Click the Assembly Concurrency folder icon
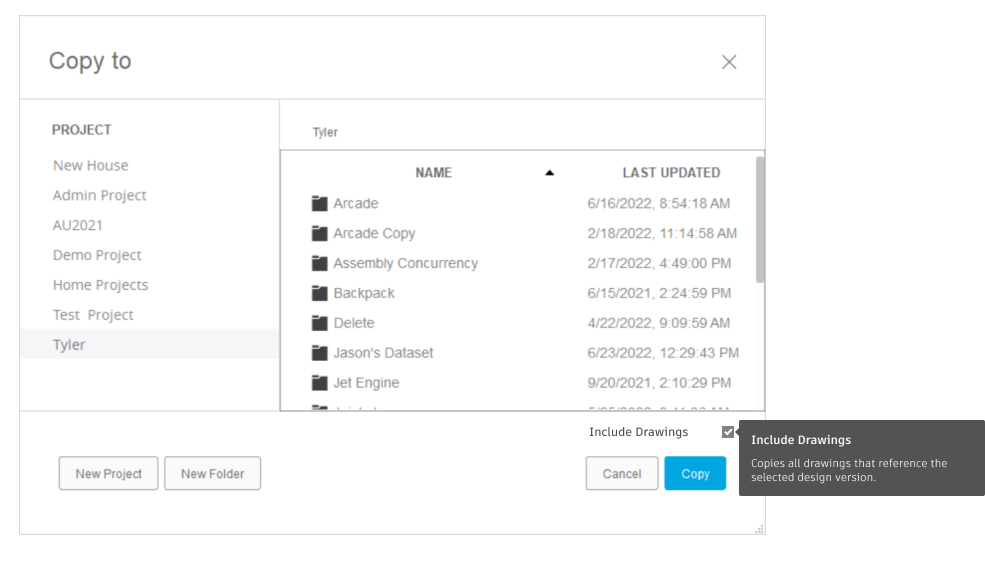The height and width of the screenshot is (574, 985). (x=319, y=263)
